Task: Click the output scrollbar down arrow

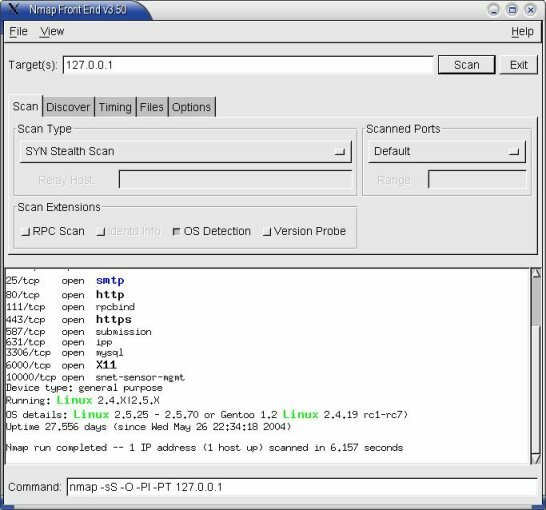Action: (x=536, y=460)
